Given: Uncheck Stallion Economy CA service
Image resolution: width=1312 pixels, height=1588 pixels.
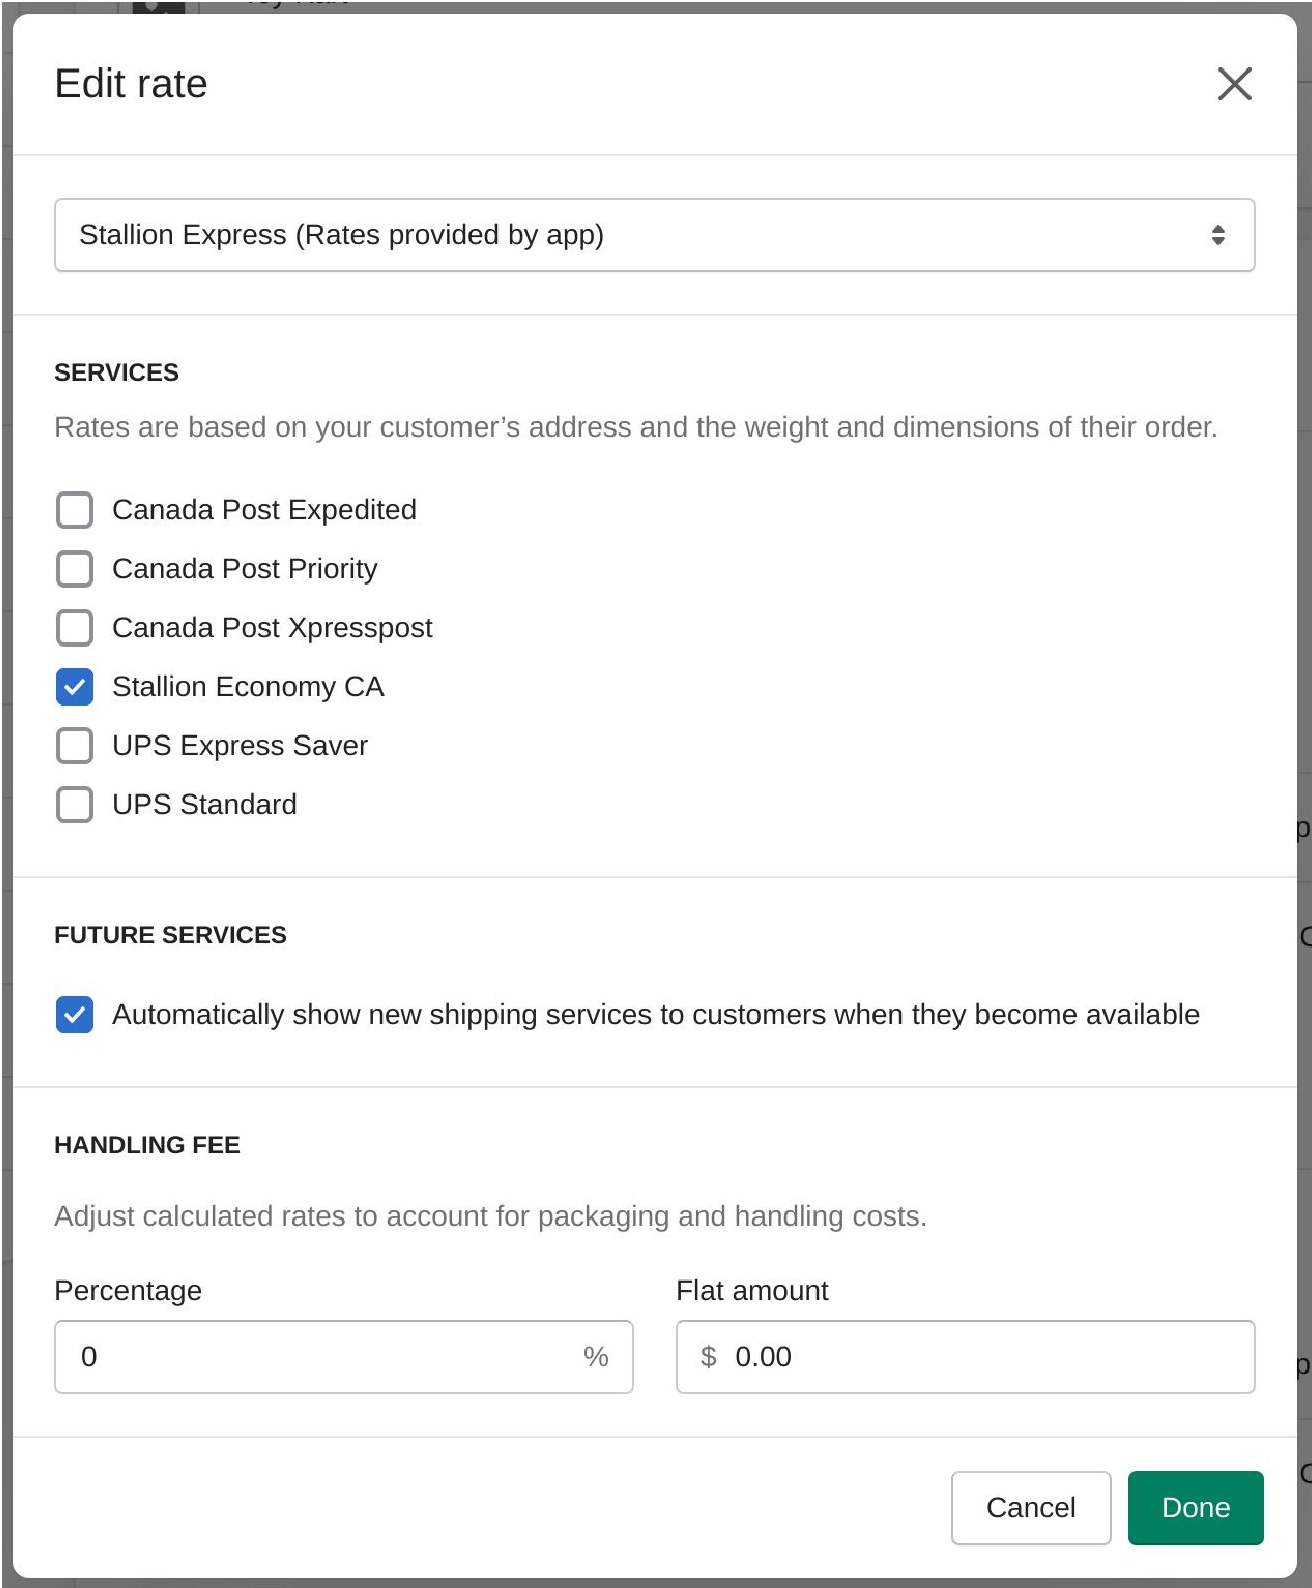Looking at the screenshot, I should pyautogui.click(x=75, y=687).
